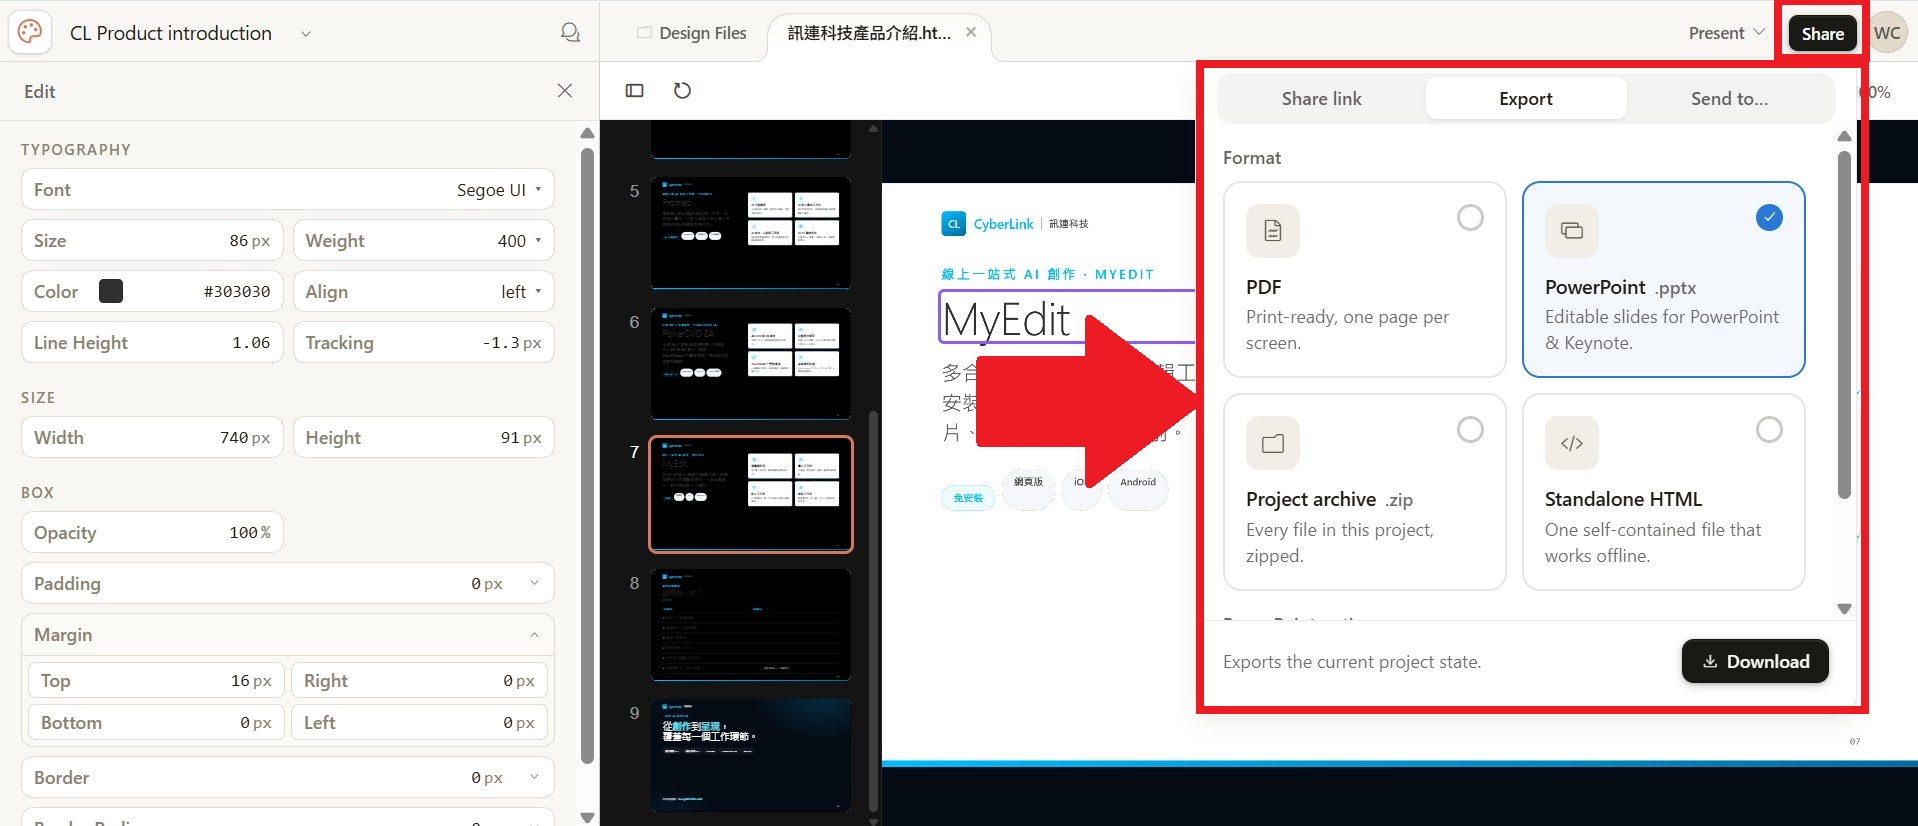Select slide thumbnail 5
This screenshot has height=826, width=1918.
751,233
